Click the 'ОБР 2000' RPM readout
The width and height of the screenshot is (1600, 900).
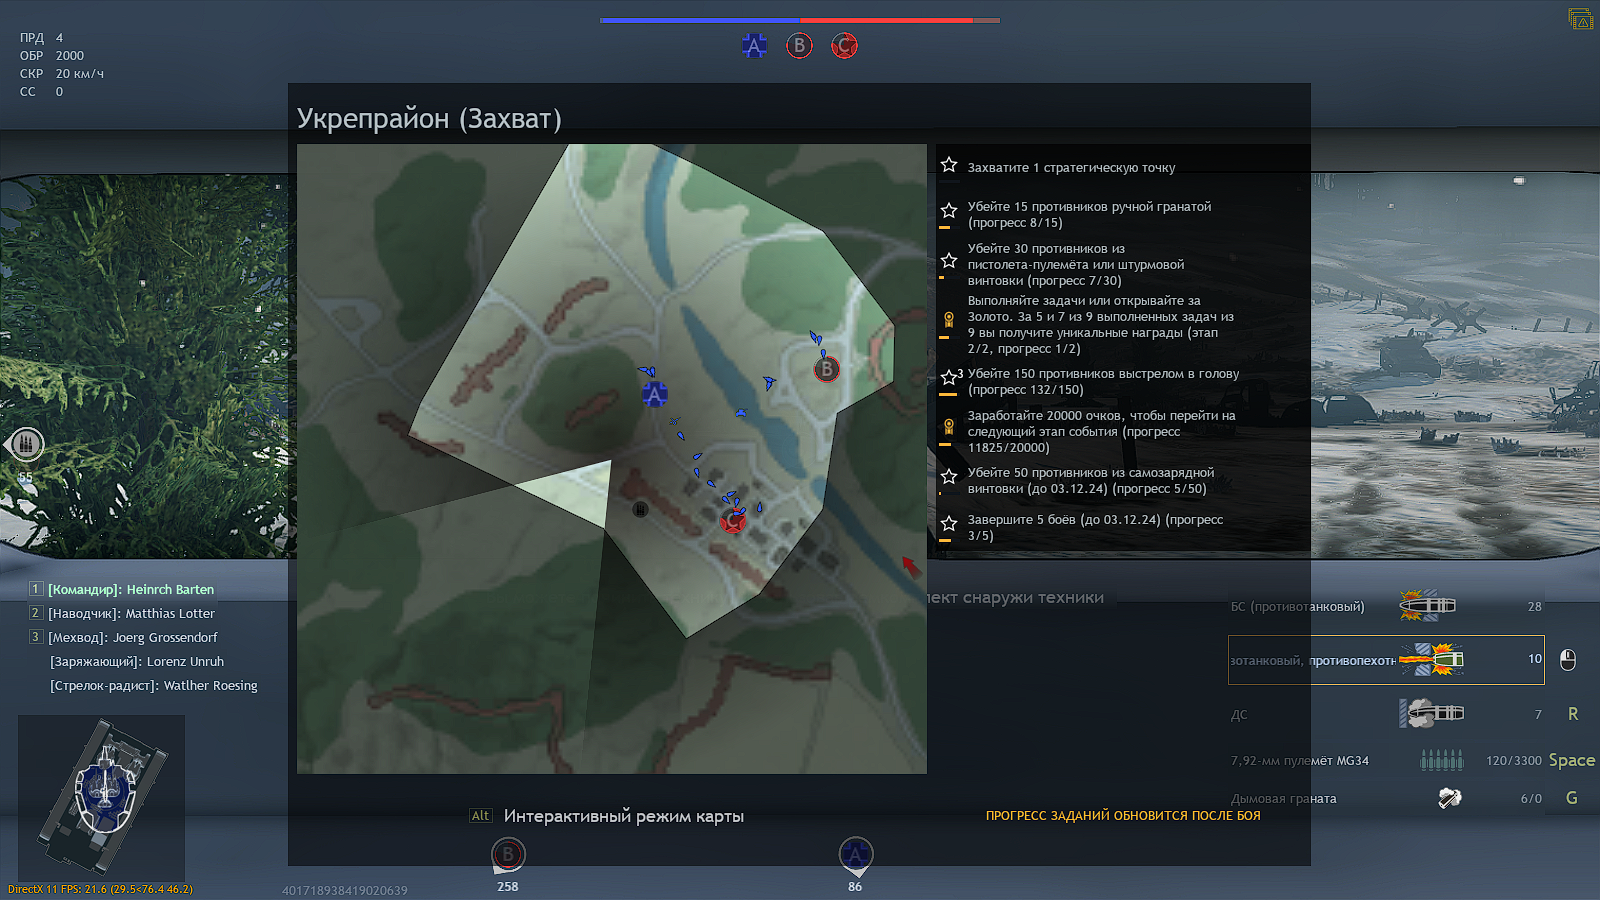click(52, 55)
